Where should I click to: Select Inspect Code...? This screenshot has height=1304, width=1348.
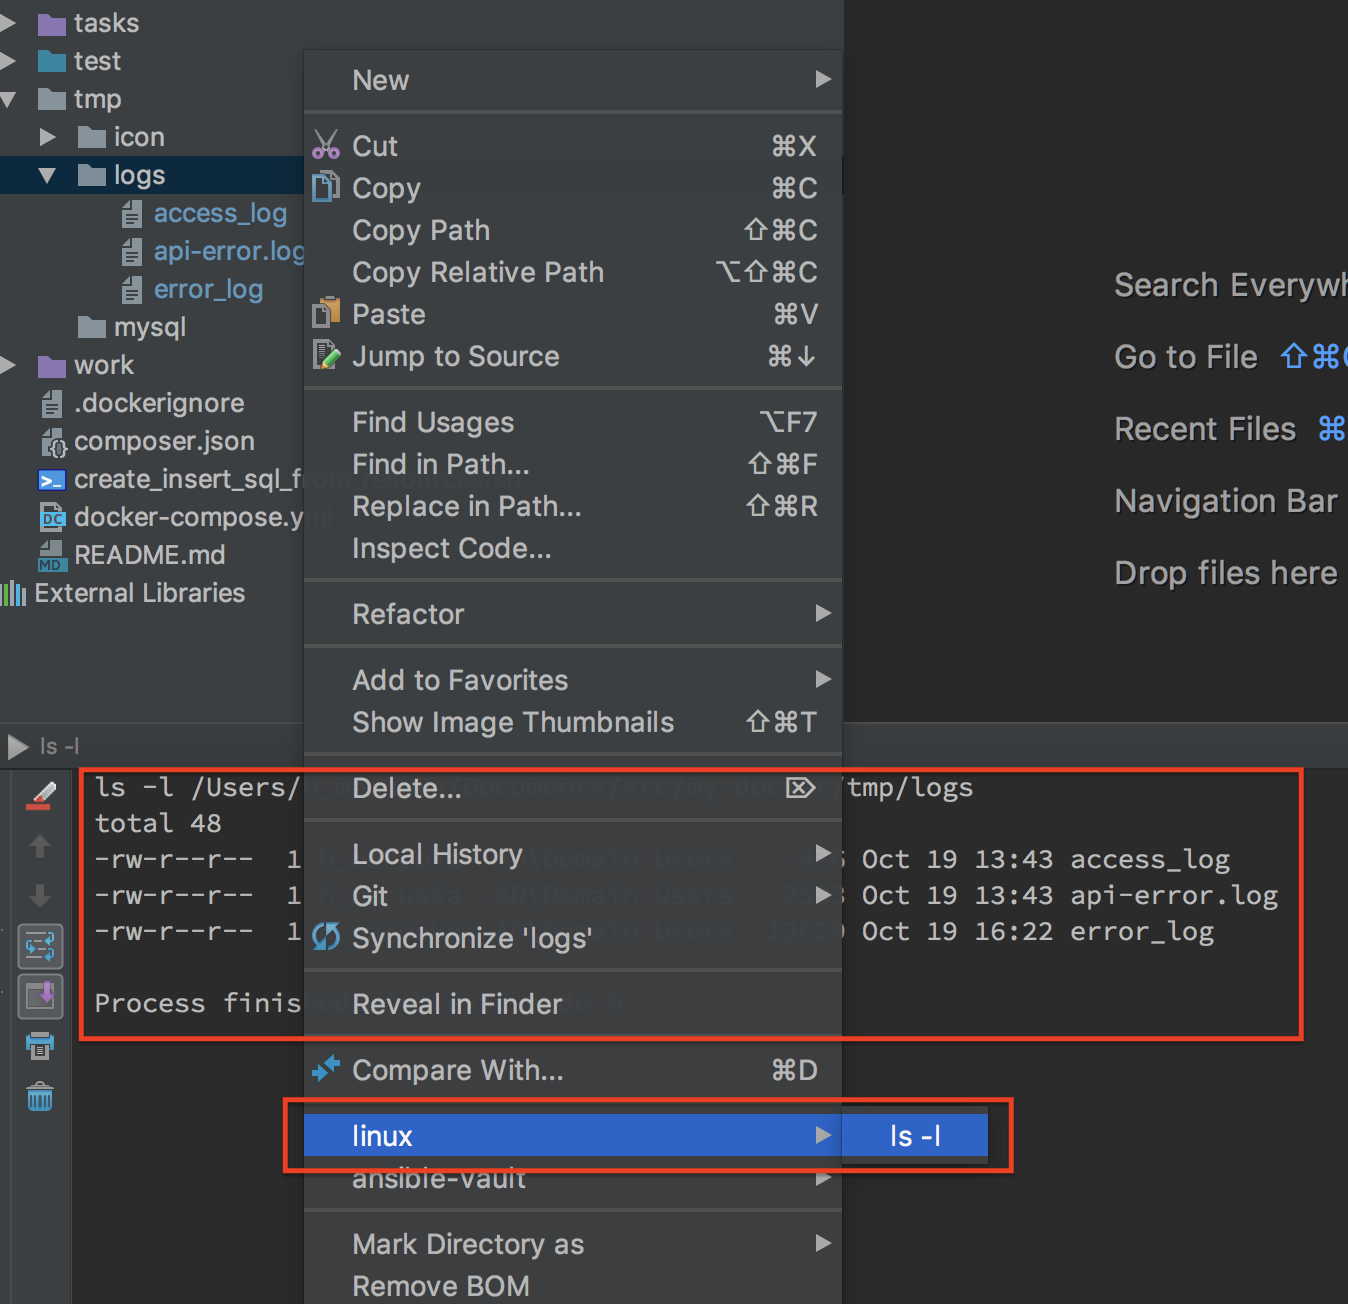point(573,548)
